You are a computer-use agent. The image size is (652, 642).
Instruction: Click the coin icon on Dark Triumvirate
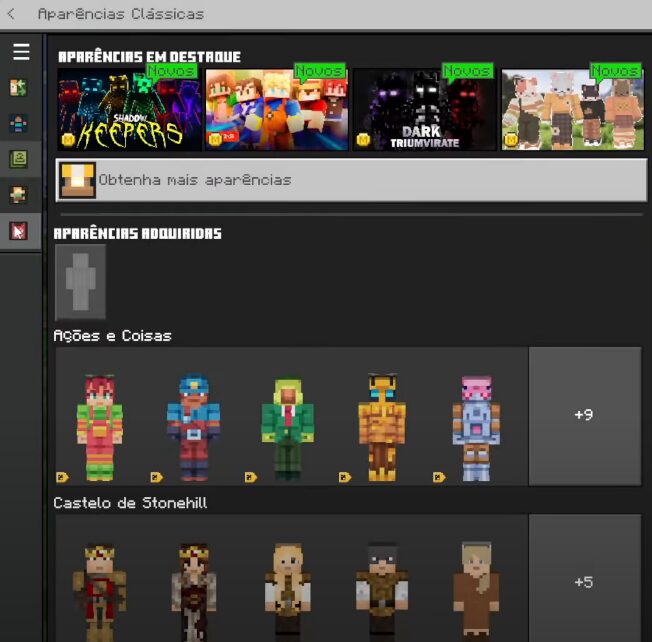coord(363,140)
